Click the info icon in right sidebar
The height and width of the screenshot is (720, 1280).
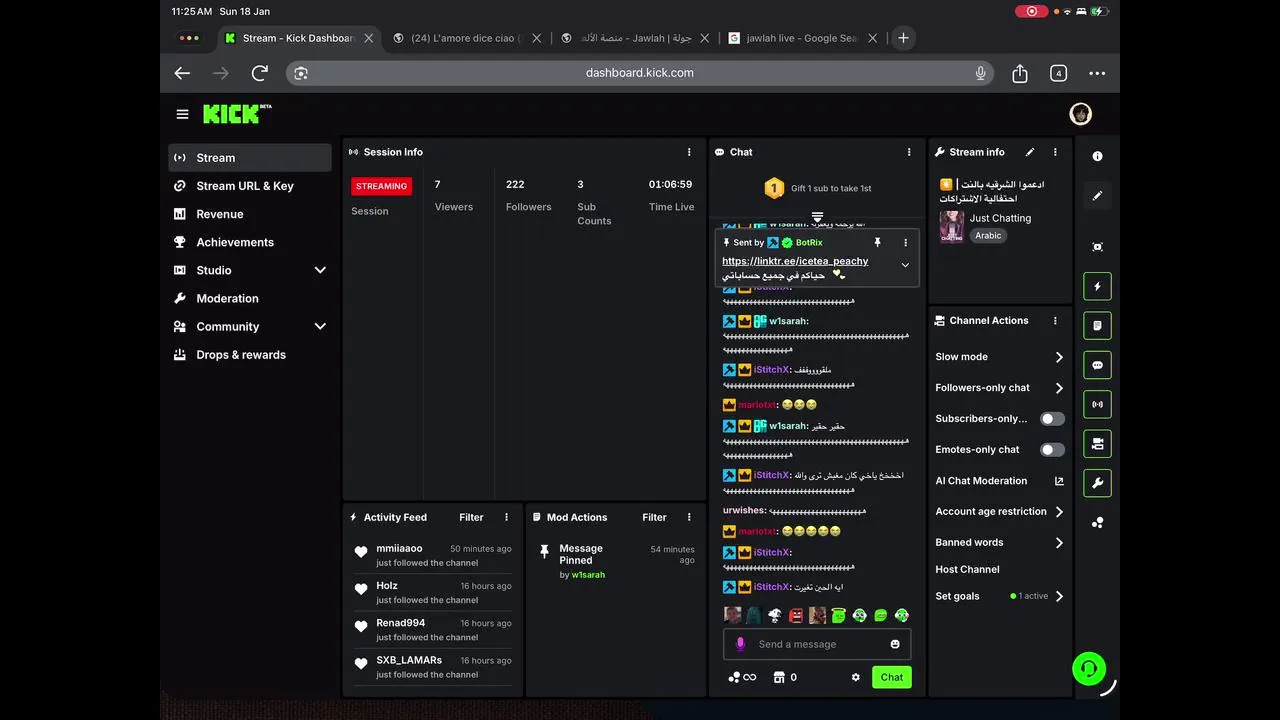[1097, 156]
